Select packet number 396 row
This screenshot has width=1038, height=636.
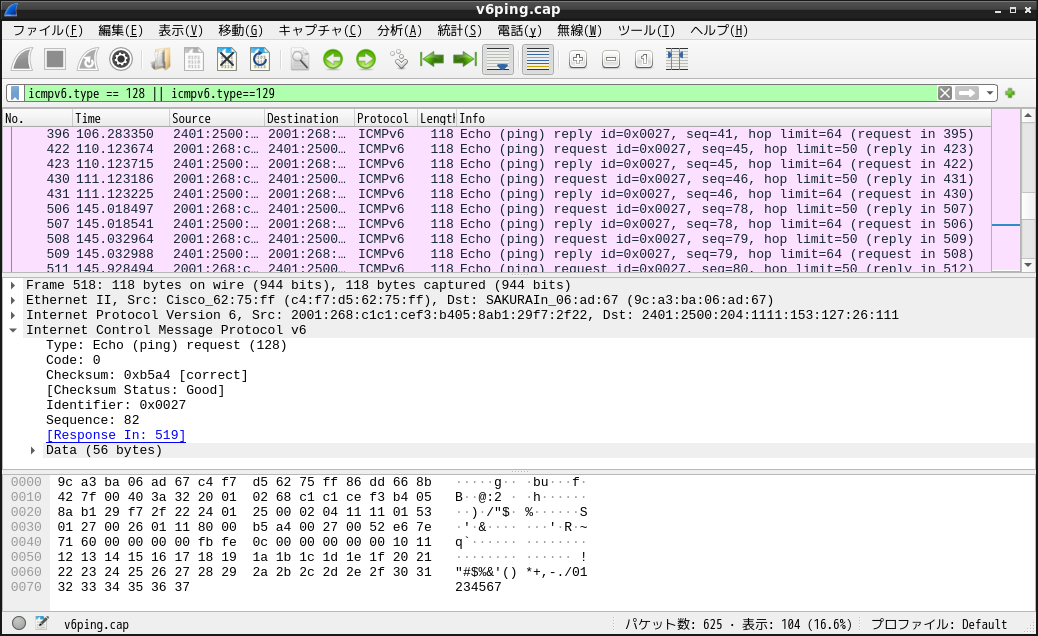[496, 134]
